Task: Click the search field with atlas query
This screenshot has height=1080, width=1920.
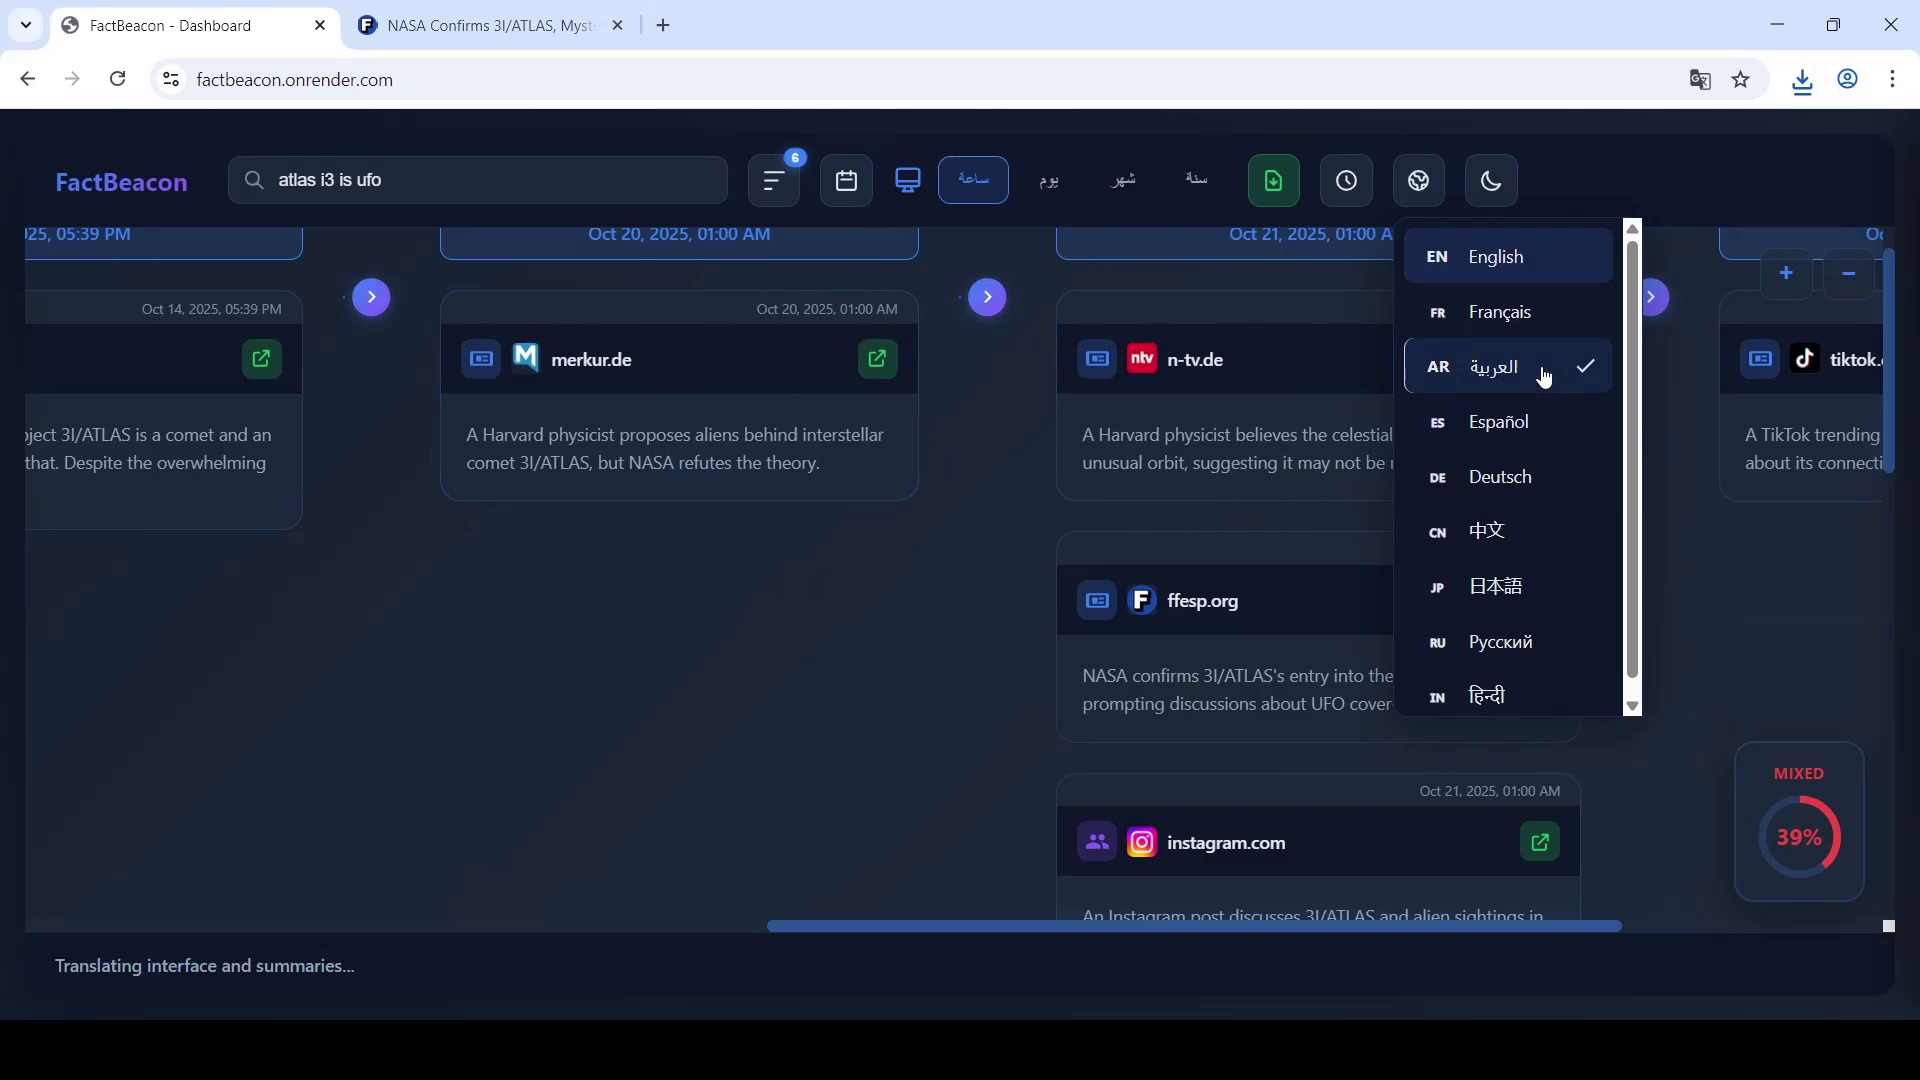Action: coord(478,180)
